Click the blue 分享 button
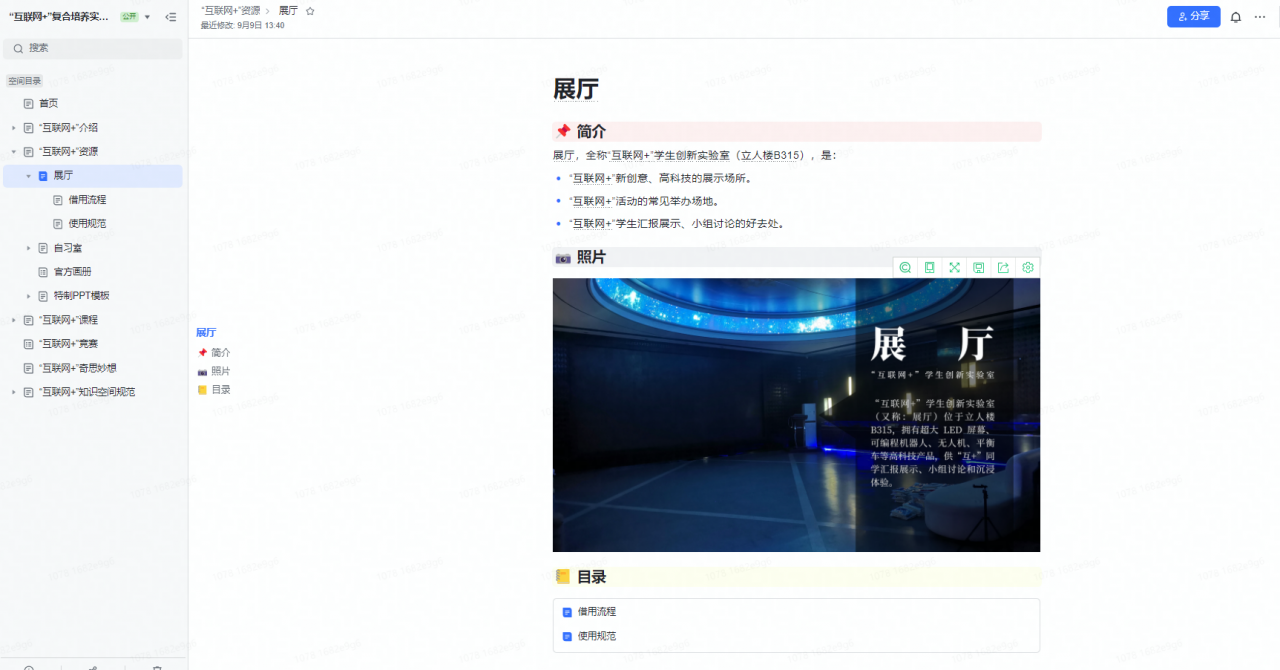 (1193, 17)
